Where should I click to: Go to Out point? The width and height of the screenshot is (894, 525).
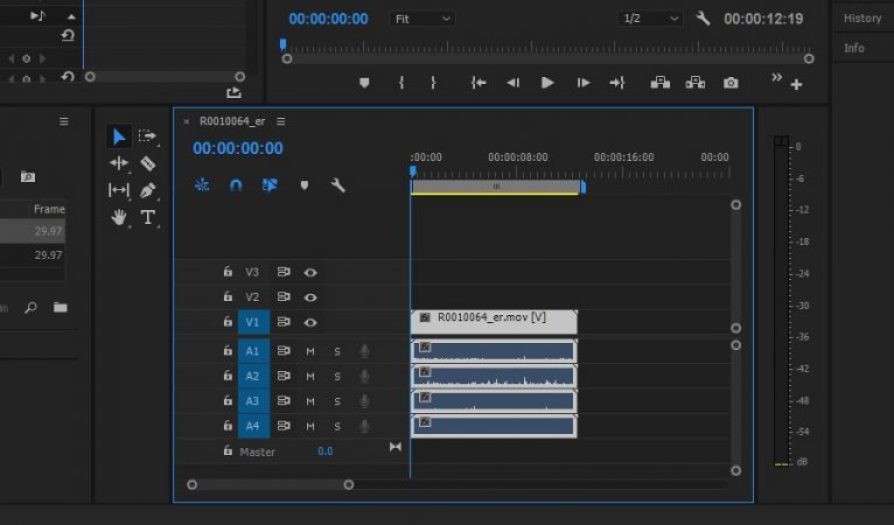617,83
